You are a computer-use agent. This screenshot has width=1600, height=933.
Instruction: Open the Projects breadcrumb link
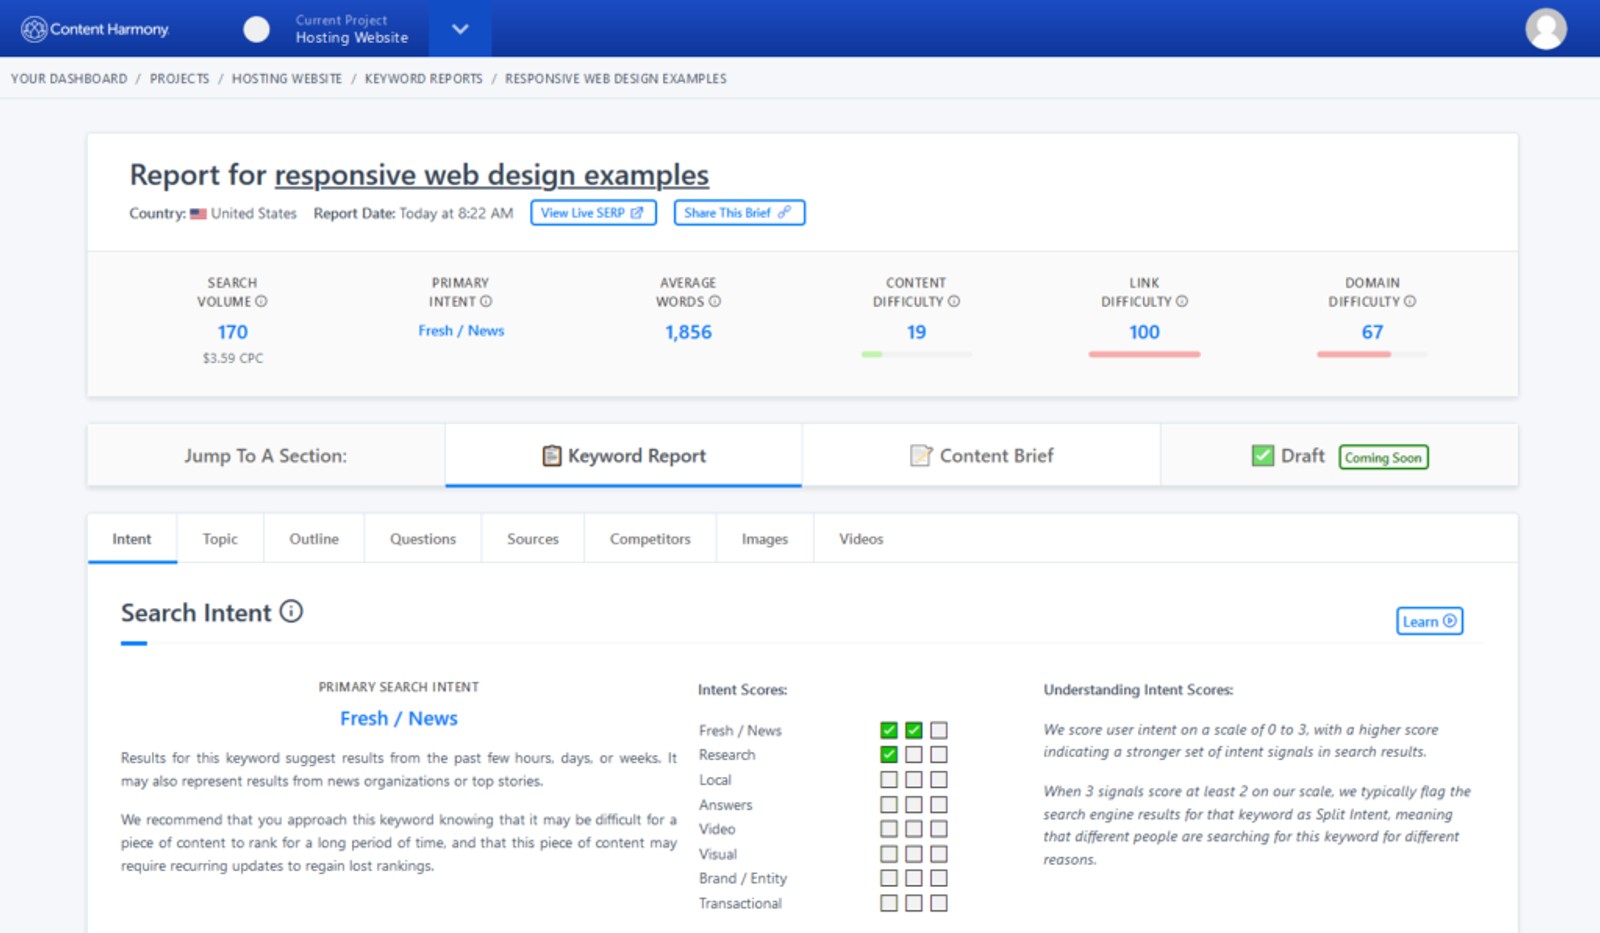(x=180, y=79)
